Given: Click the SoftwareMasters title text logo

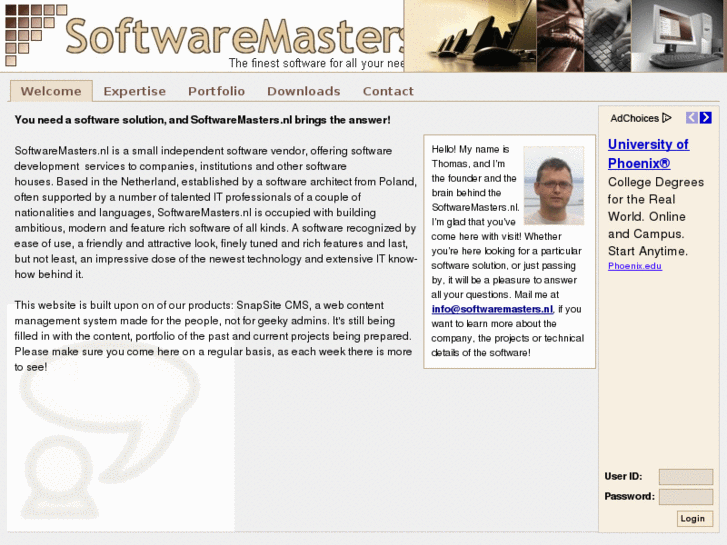Looking at the screenshot, I should click(234, 36).
